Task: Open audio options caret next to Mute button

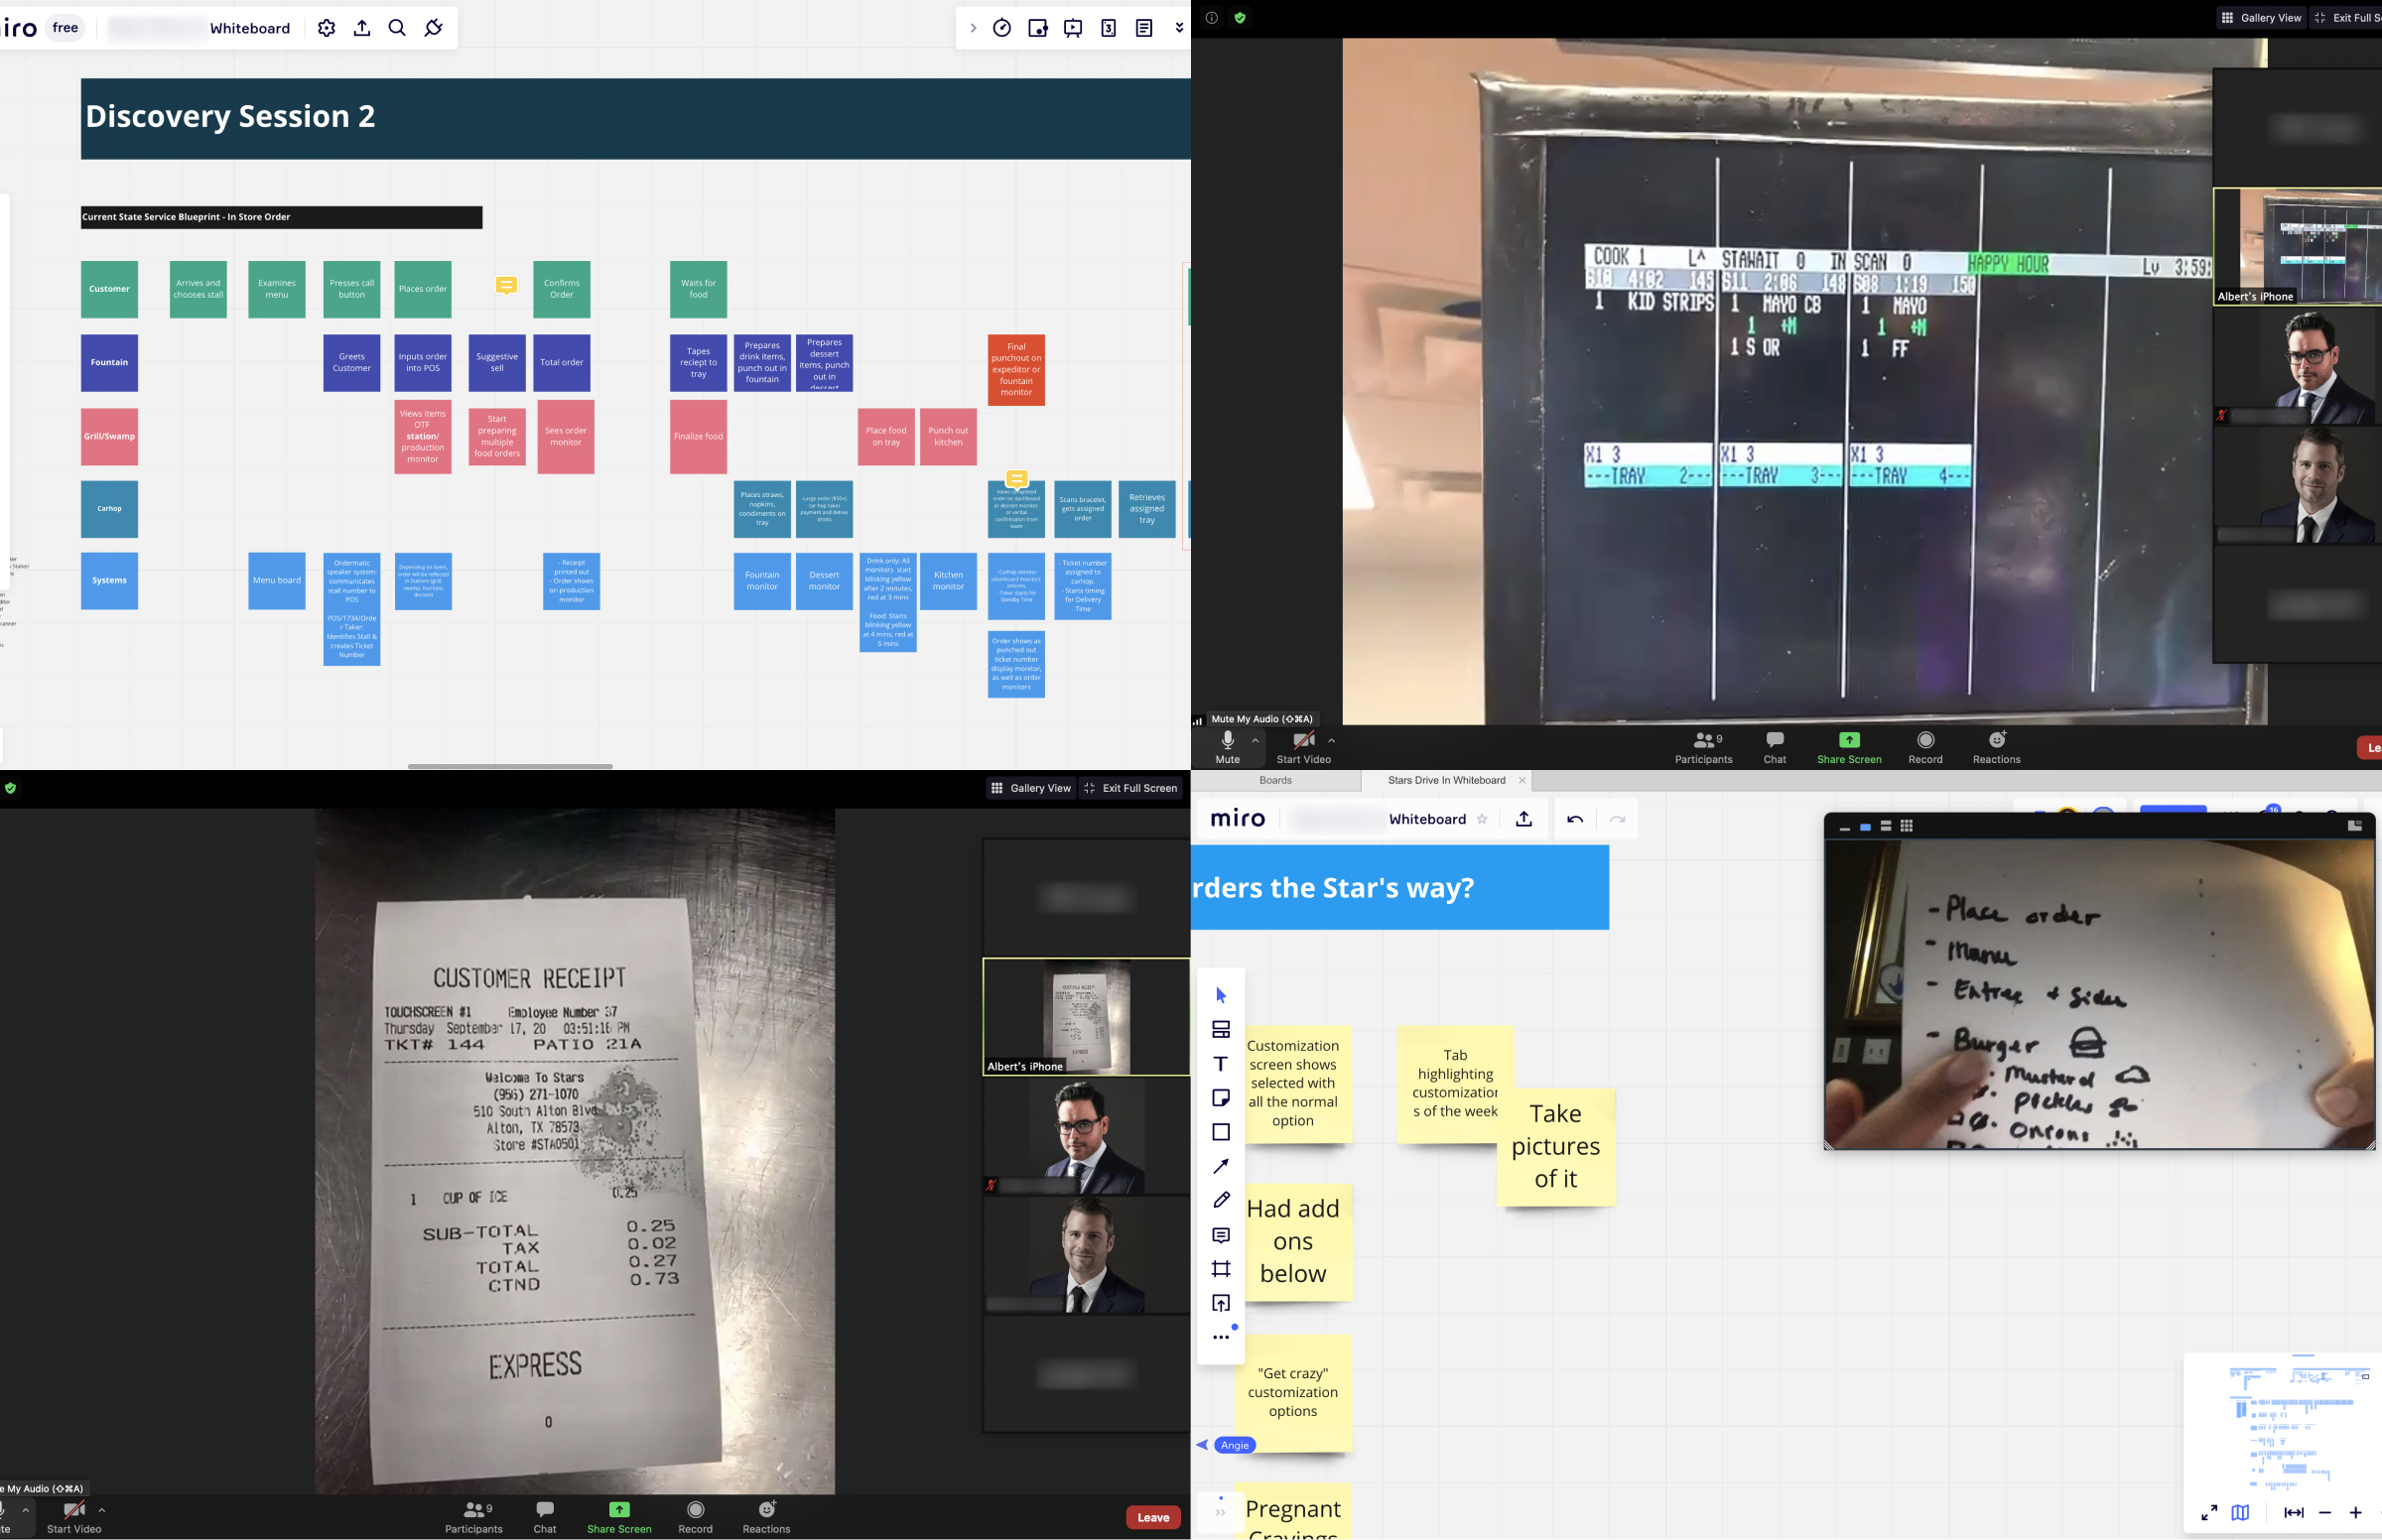Action: (x=1256, y=741)
